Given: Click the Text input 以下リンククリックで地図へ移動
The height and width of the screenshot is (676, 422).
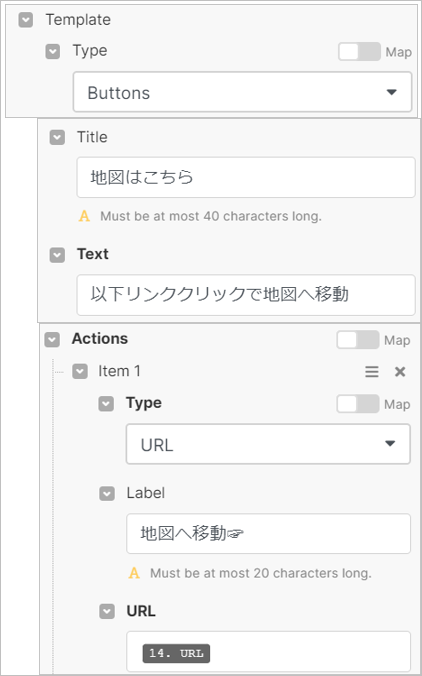Looking at the screenshot, I should tap(246, 294).
